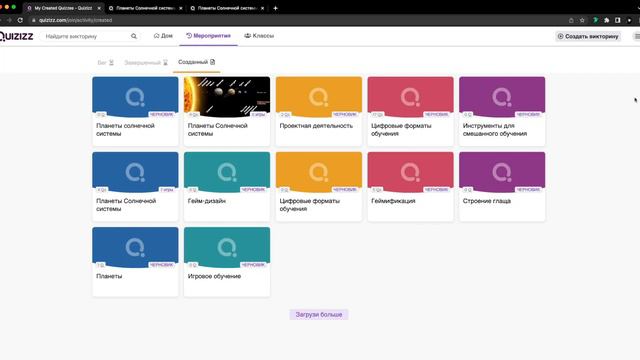
Task: Click the browser forward arrow
Action: (x=9, y=20)
